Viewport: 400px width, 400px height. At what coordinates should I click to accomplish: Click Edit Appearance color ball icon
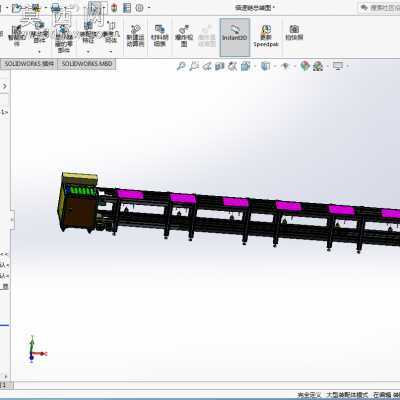click(305, 66)
